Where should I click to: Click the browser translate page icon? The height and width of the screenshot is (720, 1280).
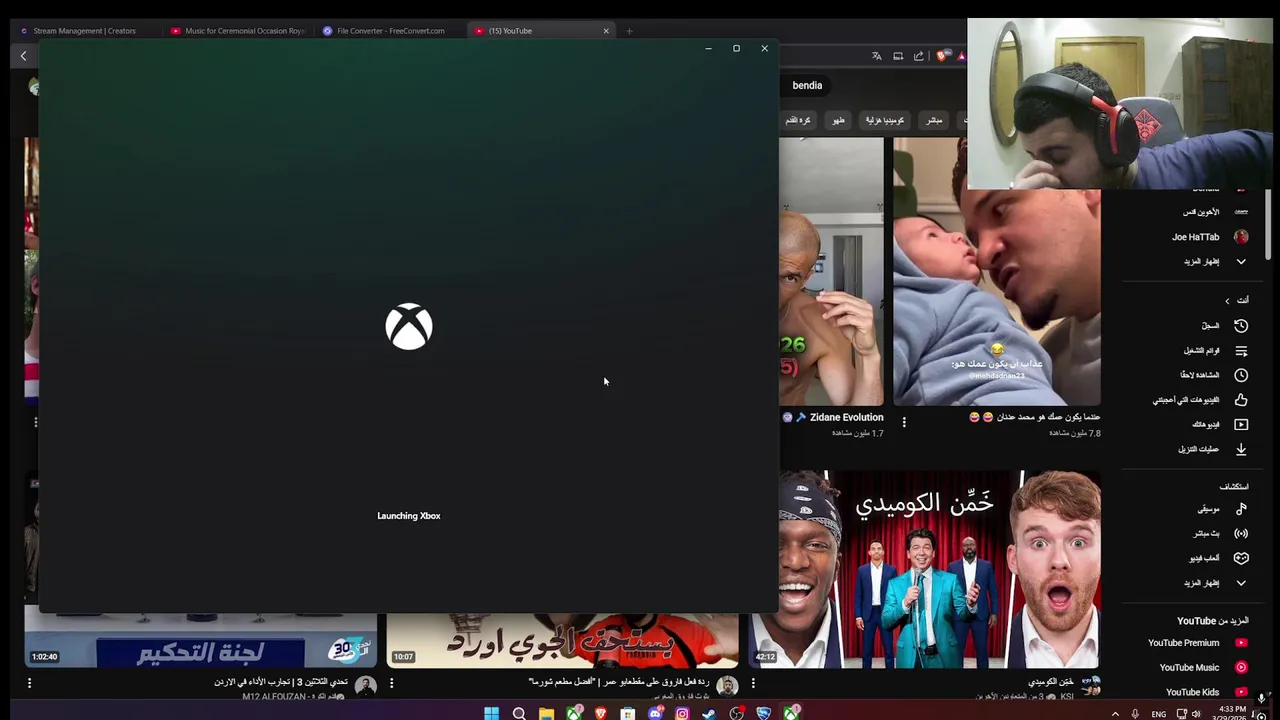(x=877, y=56)
